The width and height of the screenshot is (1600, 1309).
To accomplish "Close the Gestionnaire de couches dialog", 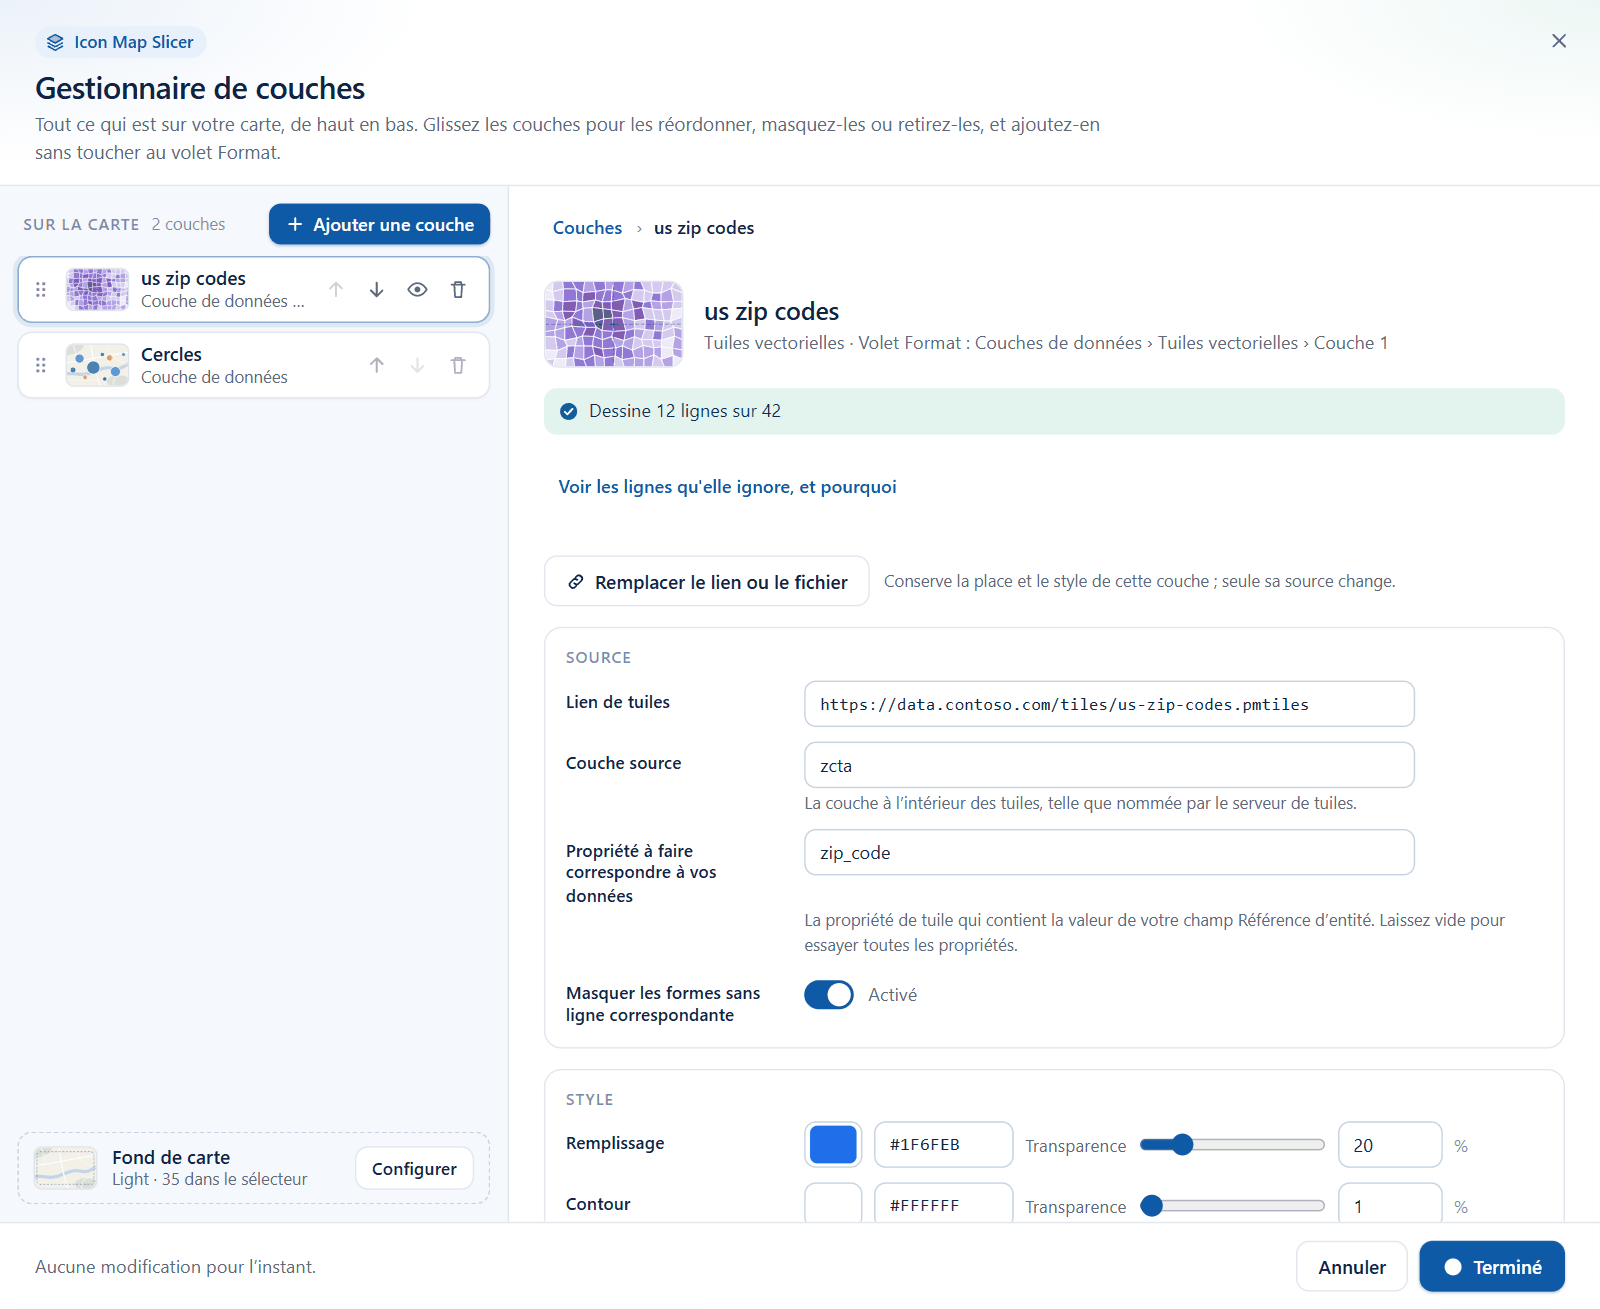I will (1558, 41).
